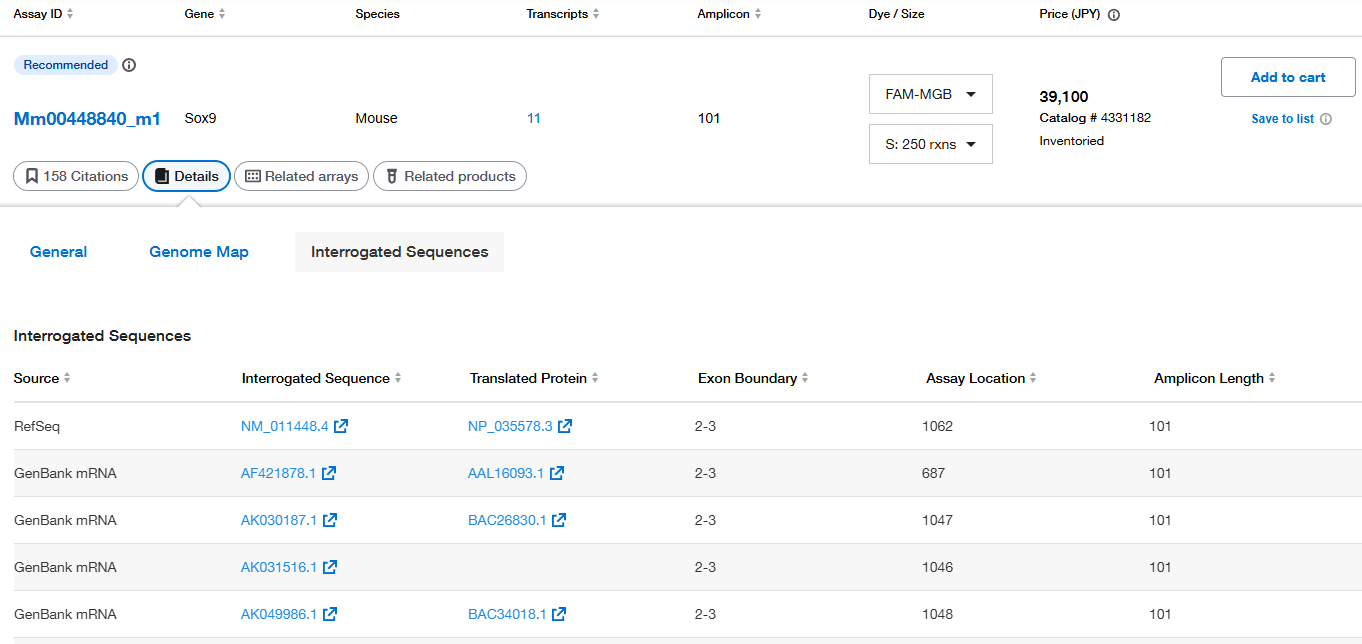Click info icon beside Price (JPY)

click(1114, 15)
